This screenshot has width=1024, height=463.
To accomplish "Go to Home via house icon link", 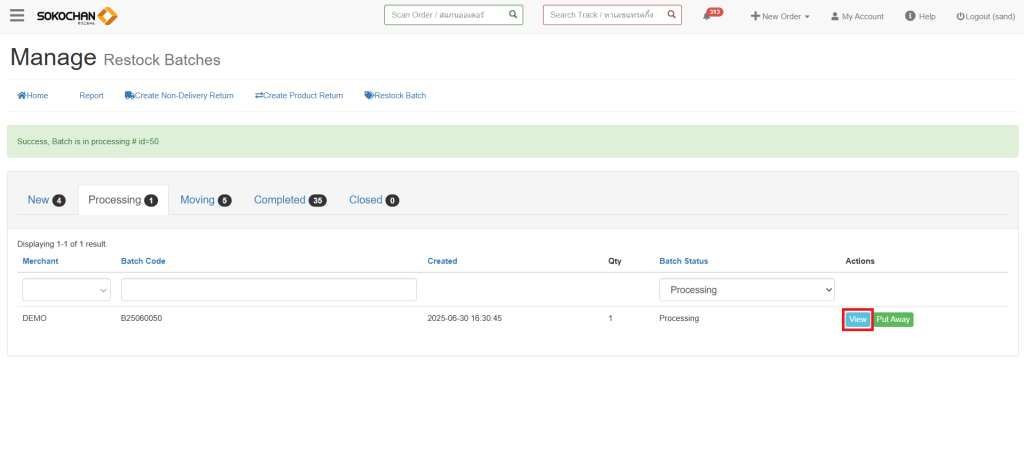I will [33, 96].
